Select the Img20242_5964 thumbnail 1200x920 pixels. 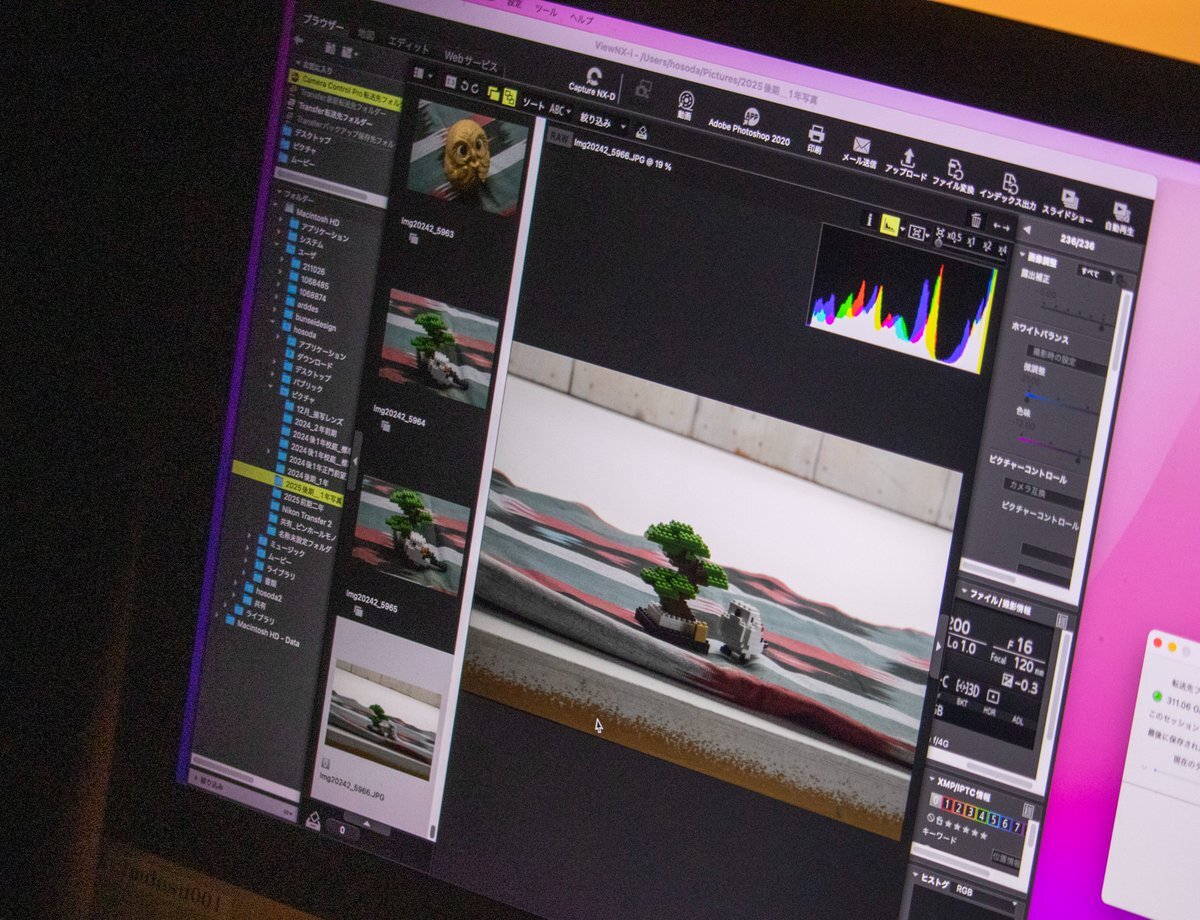pyautogui.click(x=436, y=349)
